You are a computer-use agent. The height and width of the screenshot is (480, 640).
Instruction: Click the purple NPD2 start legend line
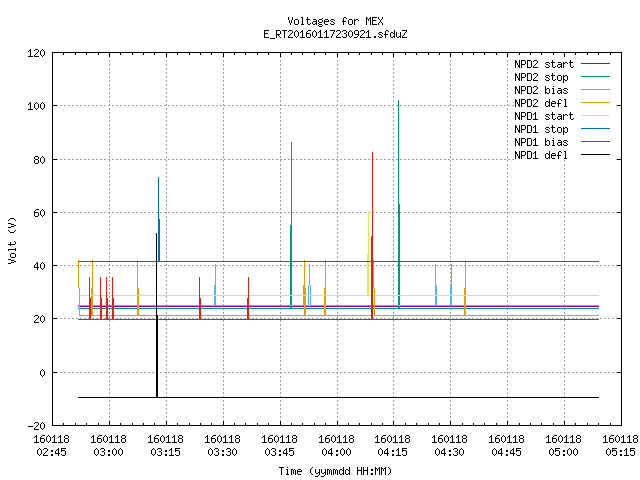(x=595, y=64)
